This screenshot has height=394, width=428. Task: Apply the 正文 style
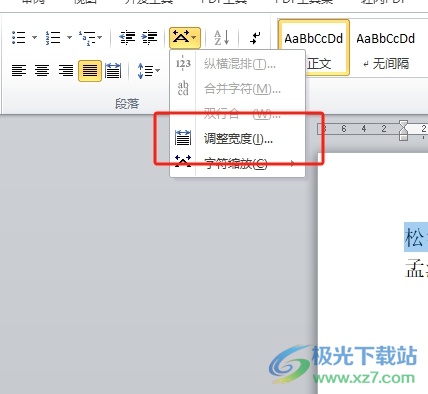click(314, 47)
